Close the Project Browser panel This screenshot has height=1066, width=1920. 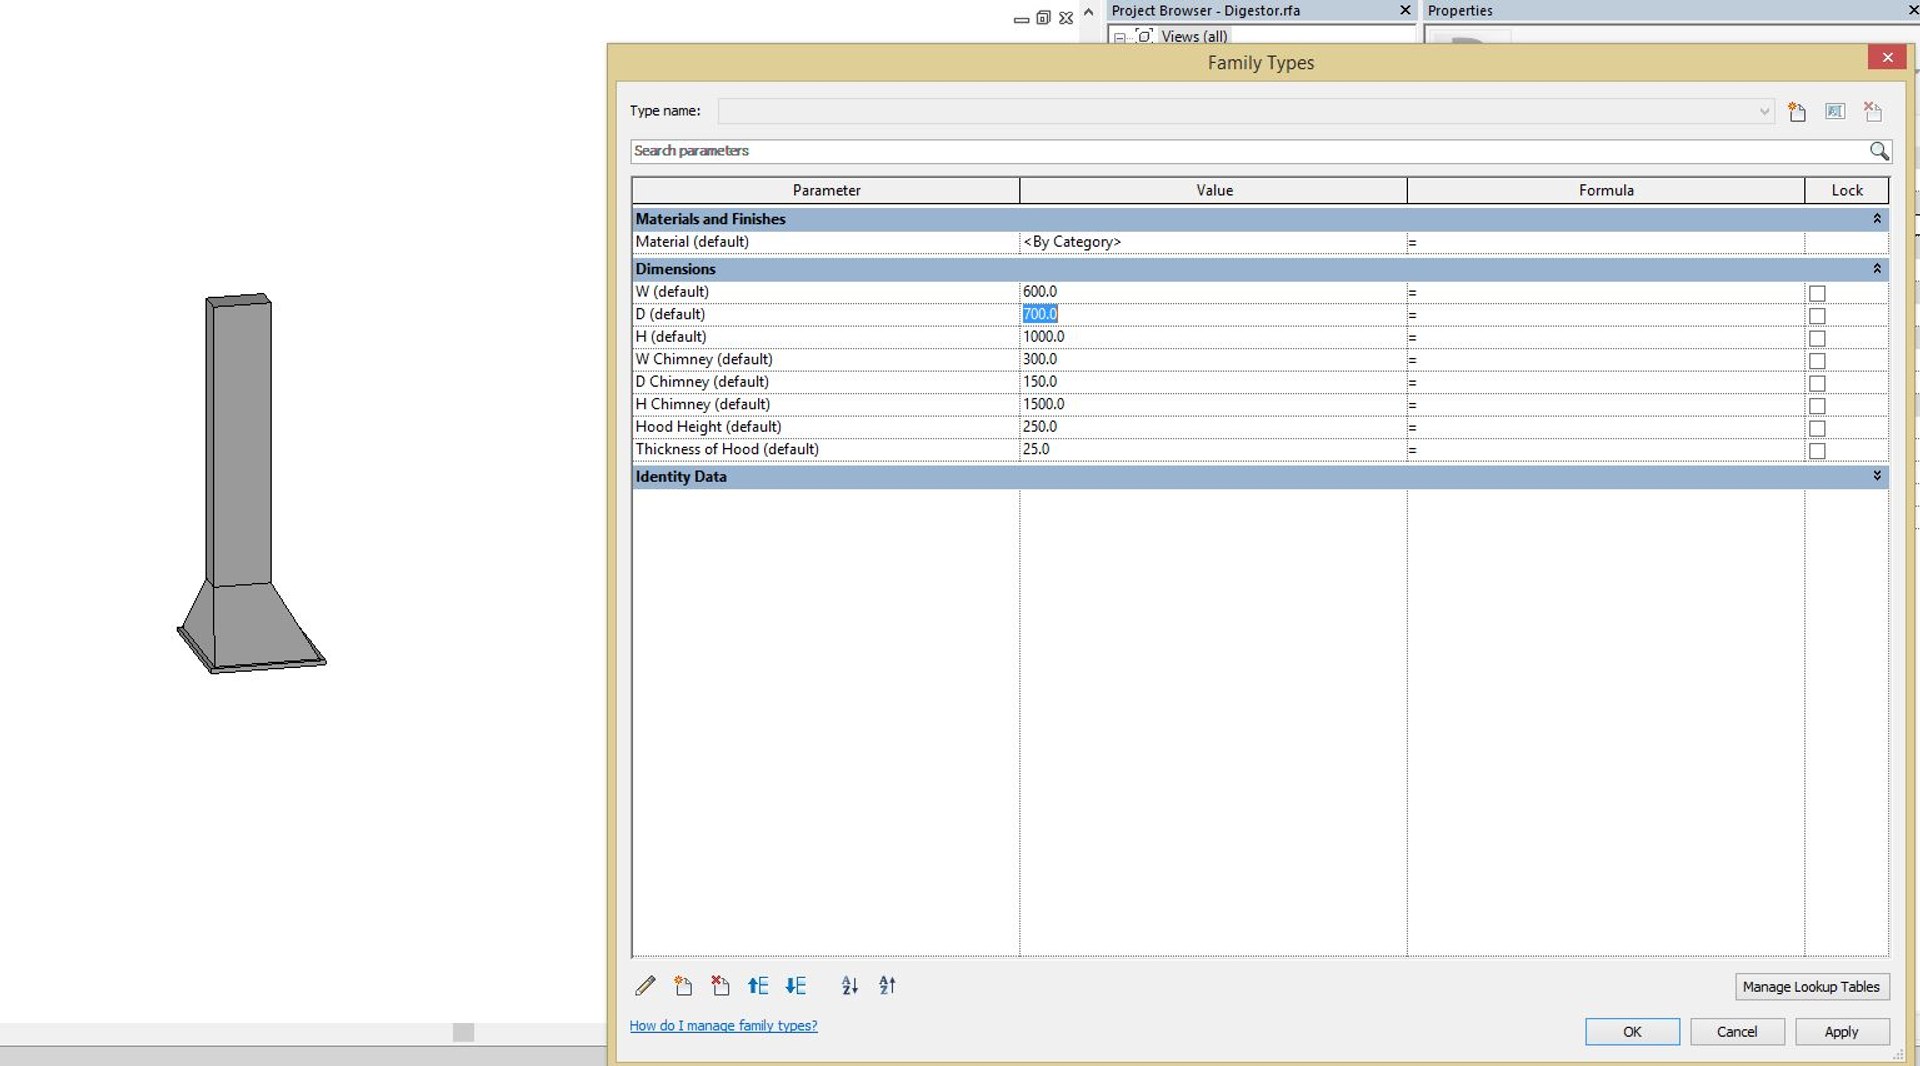coord(1405,10)
